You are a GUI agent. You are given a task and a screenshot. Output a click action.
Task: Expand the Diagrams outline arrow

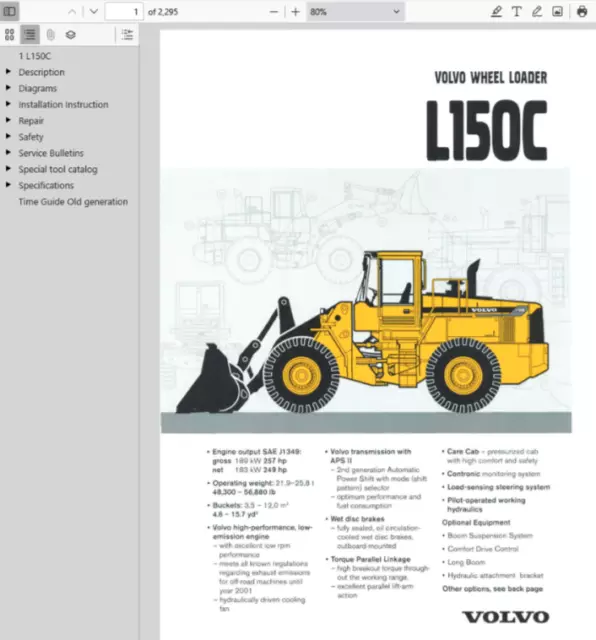pos(8,87)
